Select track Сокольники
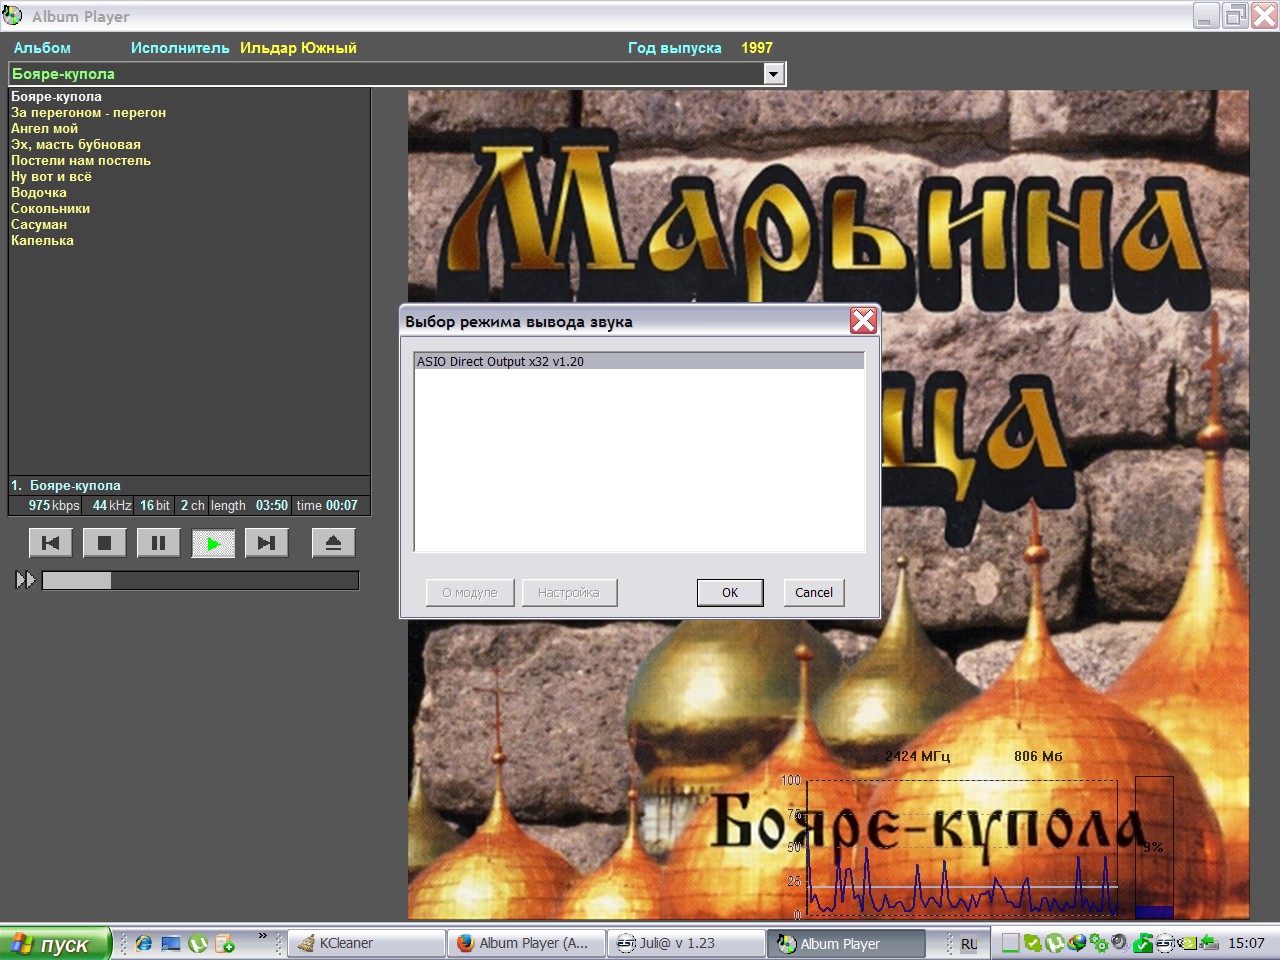 click(x=51, y=209)
